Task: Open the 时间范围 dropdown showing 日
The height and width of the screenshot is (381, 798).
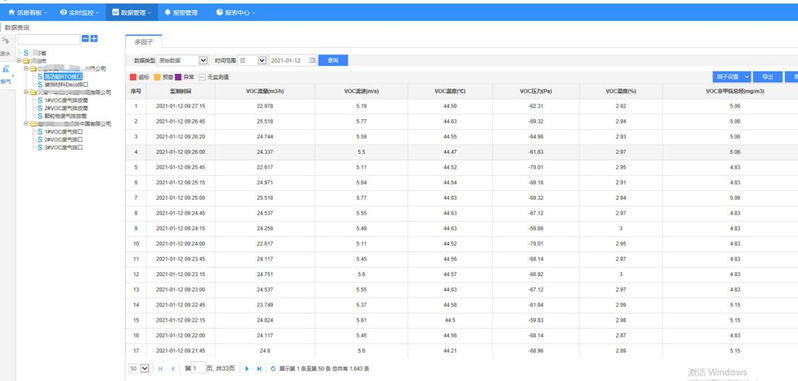Action: 252,60
